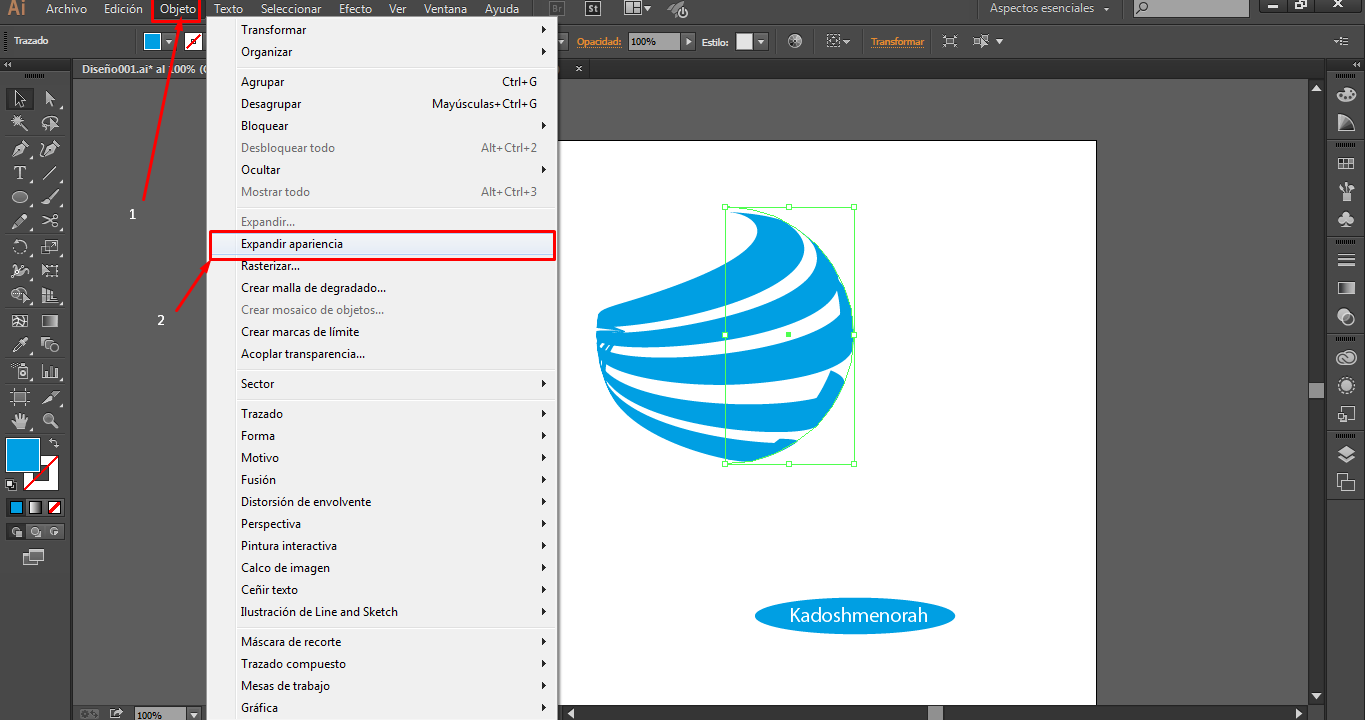Swap fill and stroke colors
The width and height of the screenshot is (1365, 720).
[x=54, y=443]
